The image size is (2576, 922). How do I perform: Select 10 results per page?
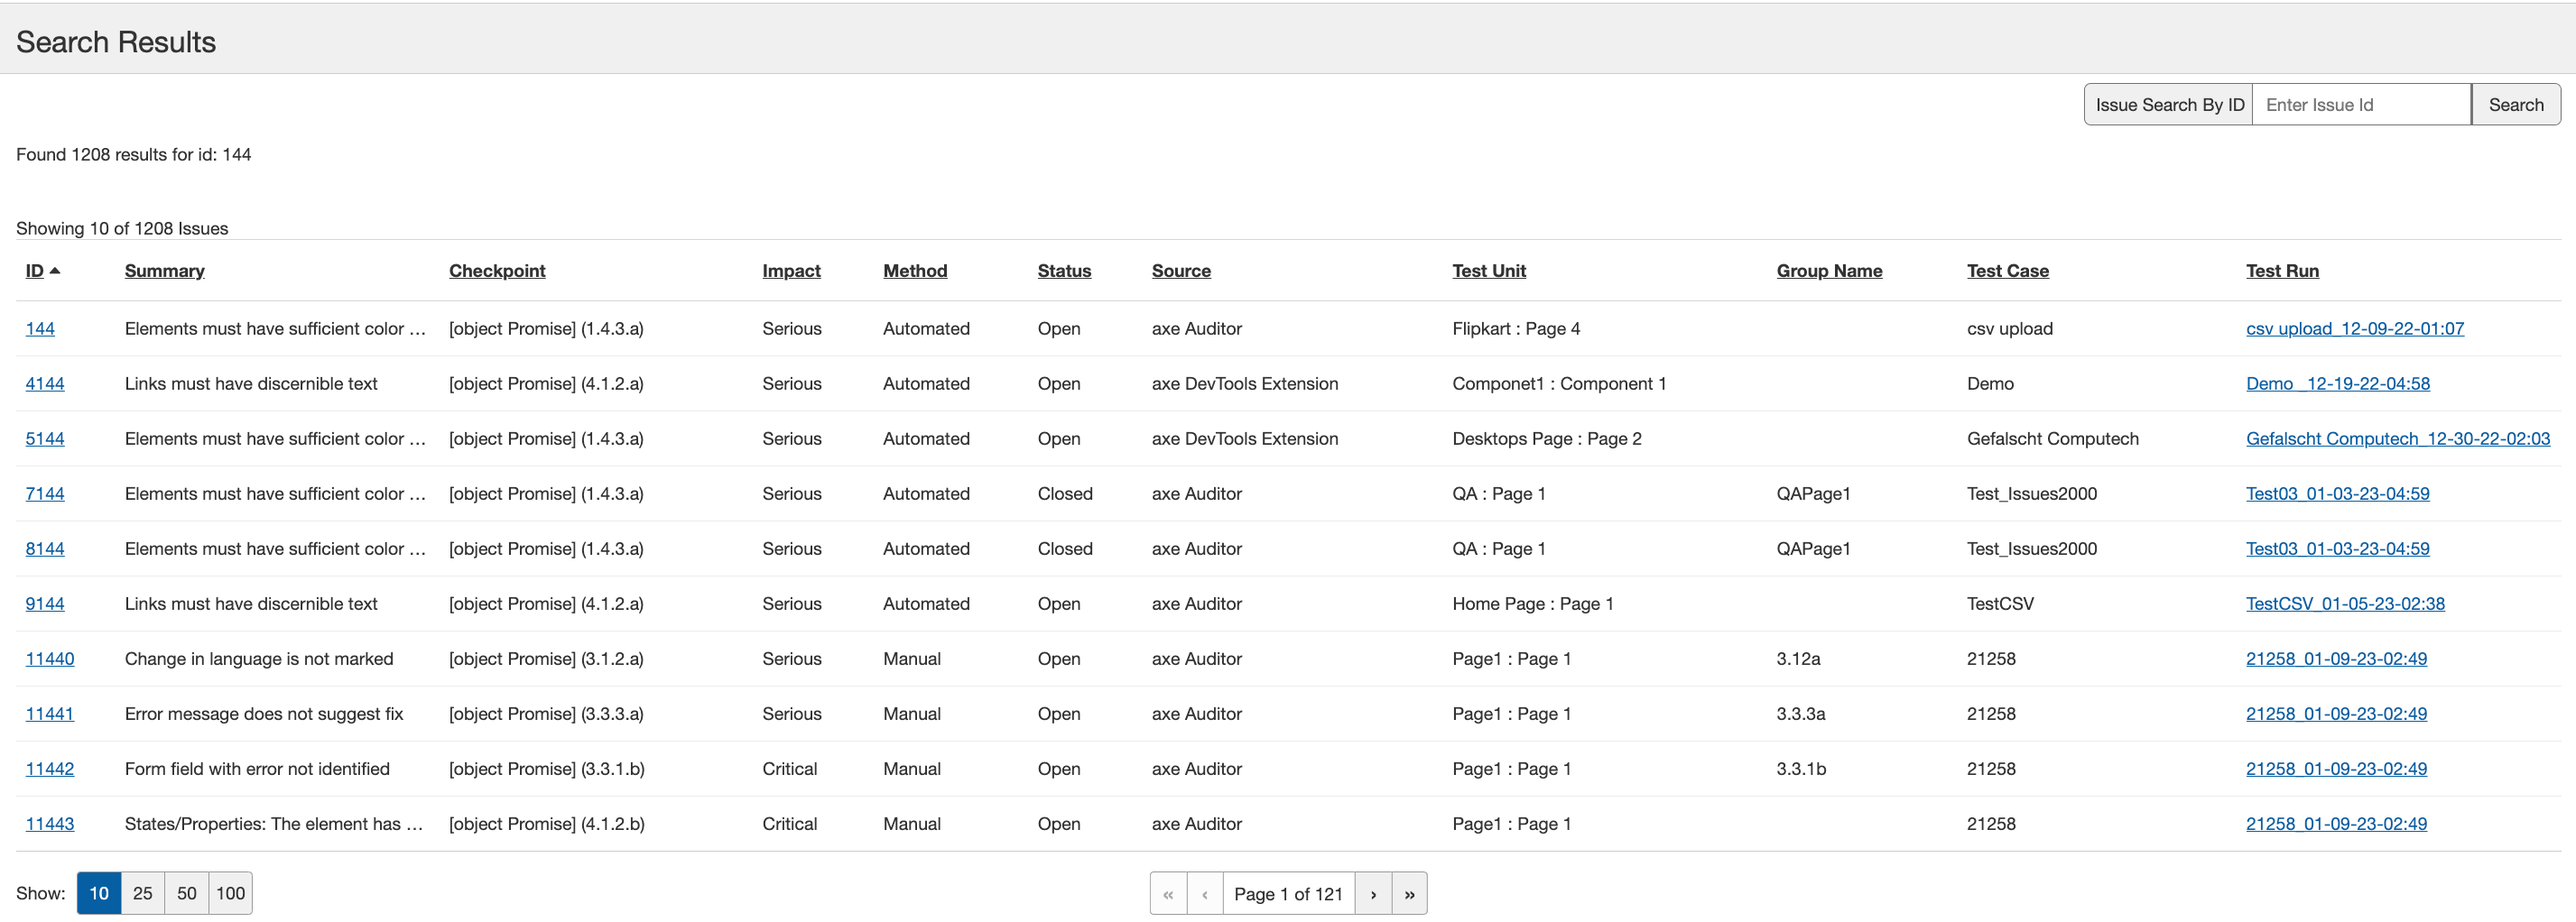tap(99, 893)
